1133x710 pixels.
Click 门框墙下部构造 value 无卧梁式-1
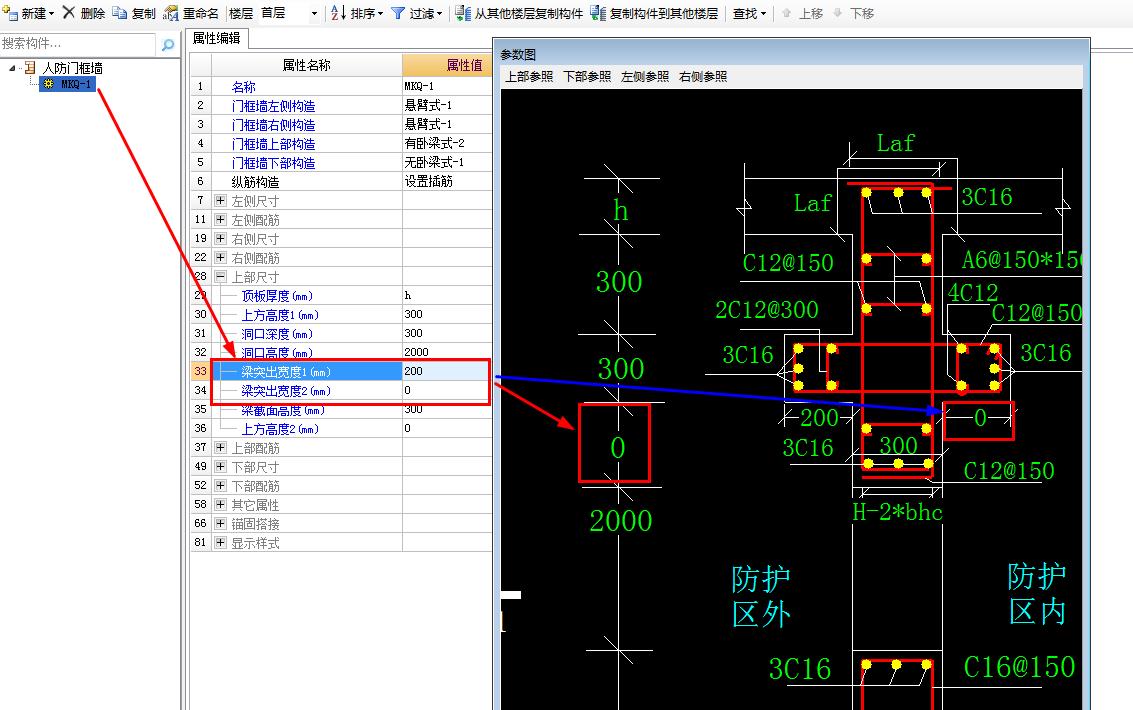pos(447,162)
